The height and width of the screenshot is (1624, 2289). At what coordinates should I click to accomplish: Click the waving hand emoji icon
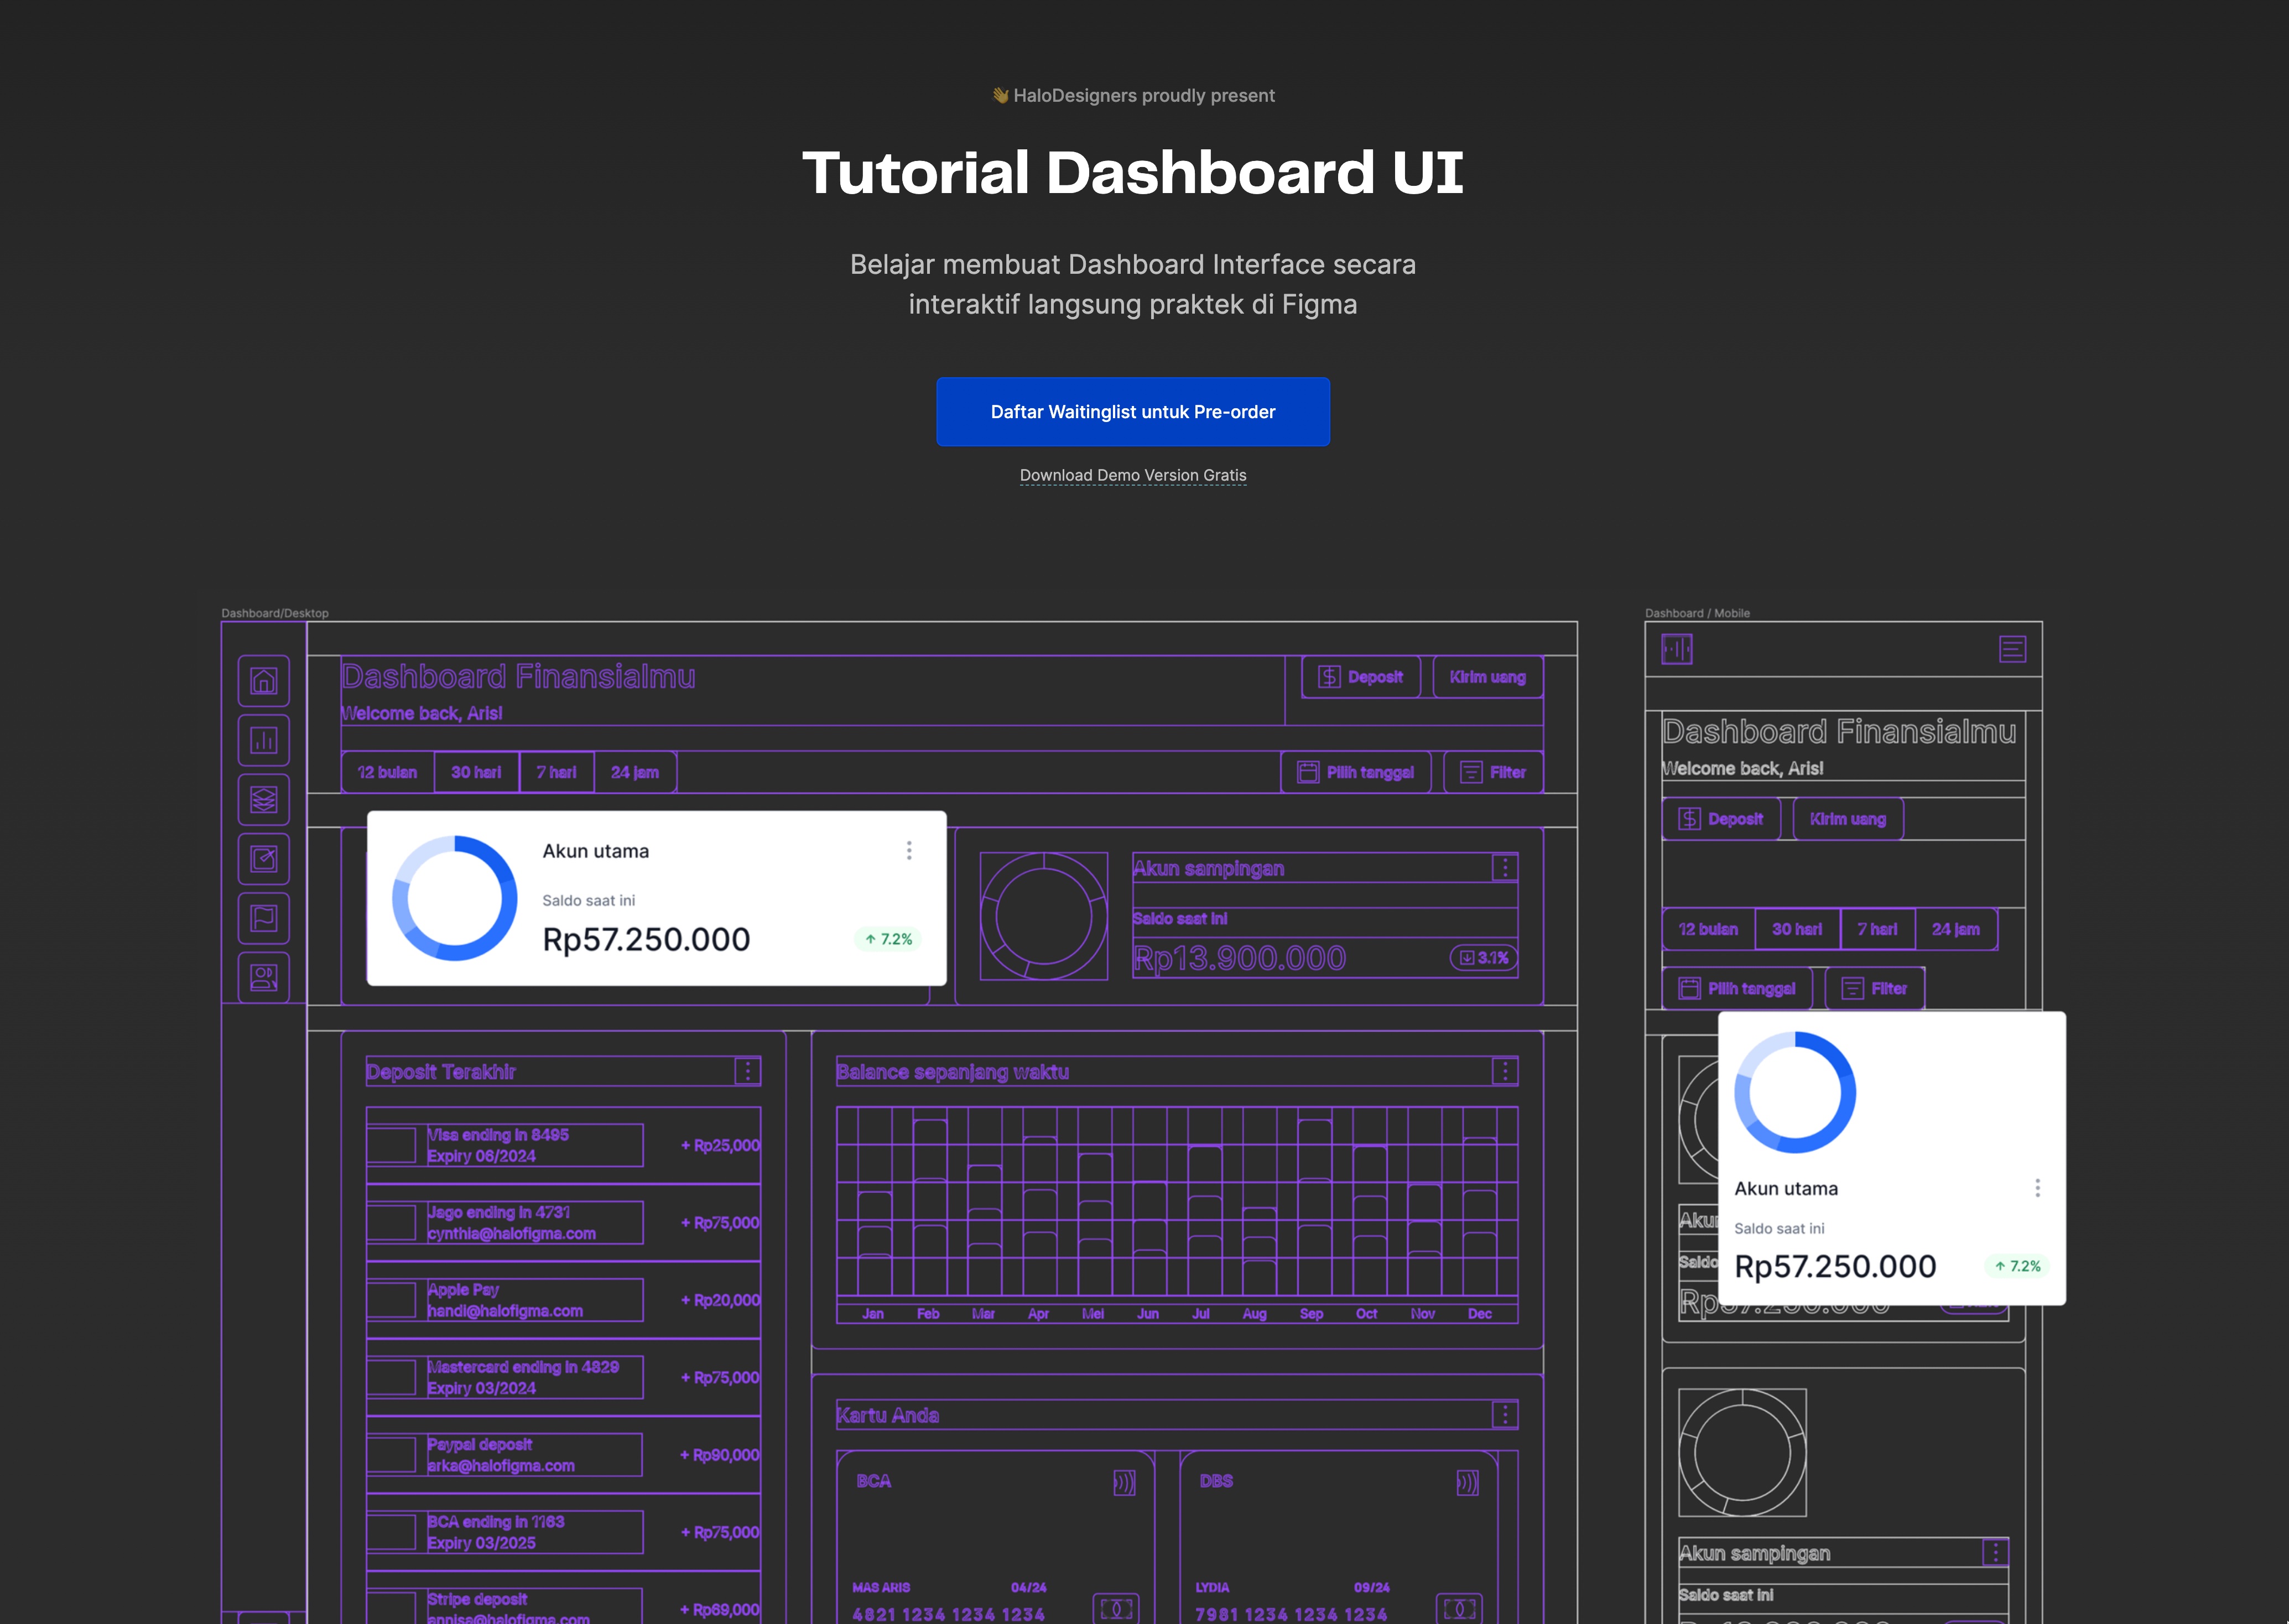[1000, 95]
